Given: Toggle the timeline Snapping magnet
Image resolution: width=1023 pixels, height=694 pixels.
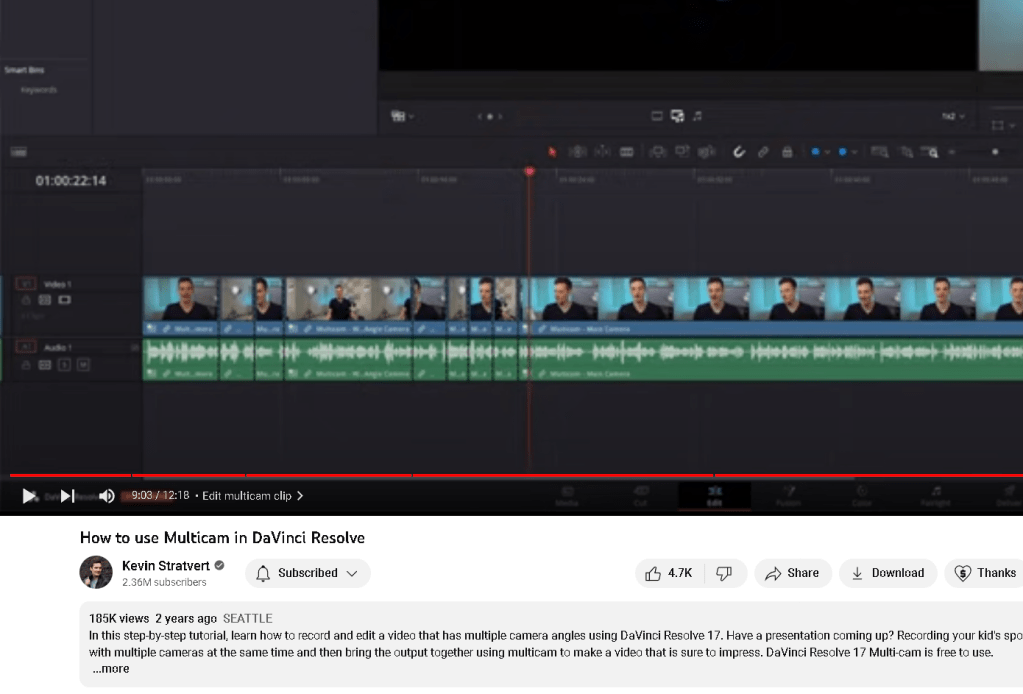Looking at the screenshot, I should tap(739, 152).
